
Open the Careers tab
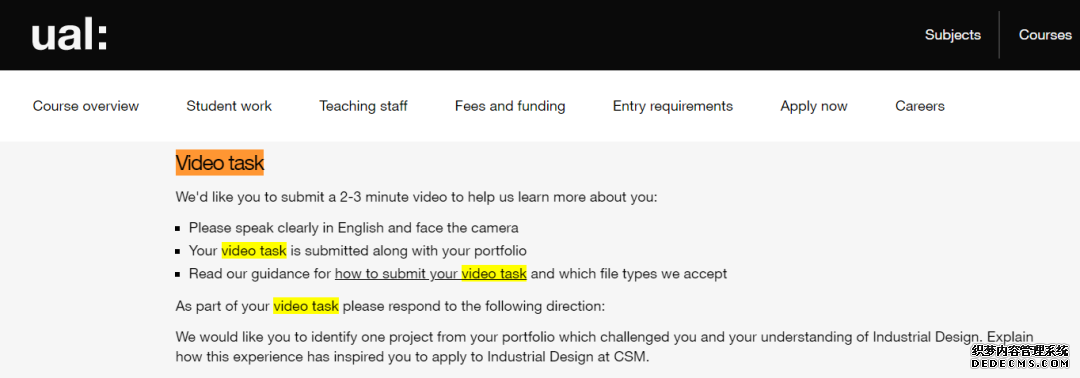pos(920,106)
